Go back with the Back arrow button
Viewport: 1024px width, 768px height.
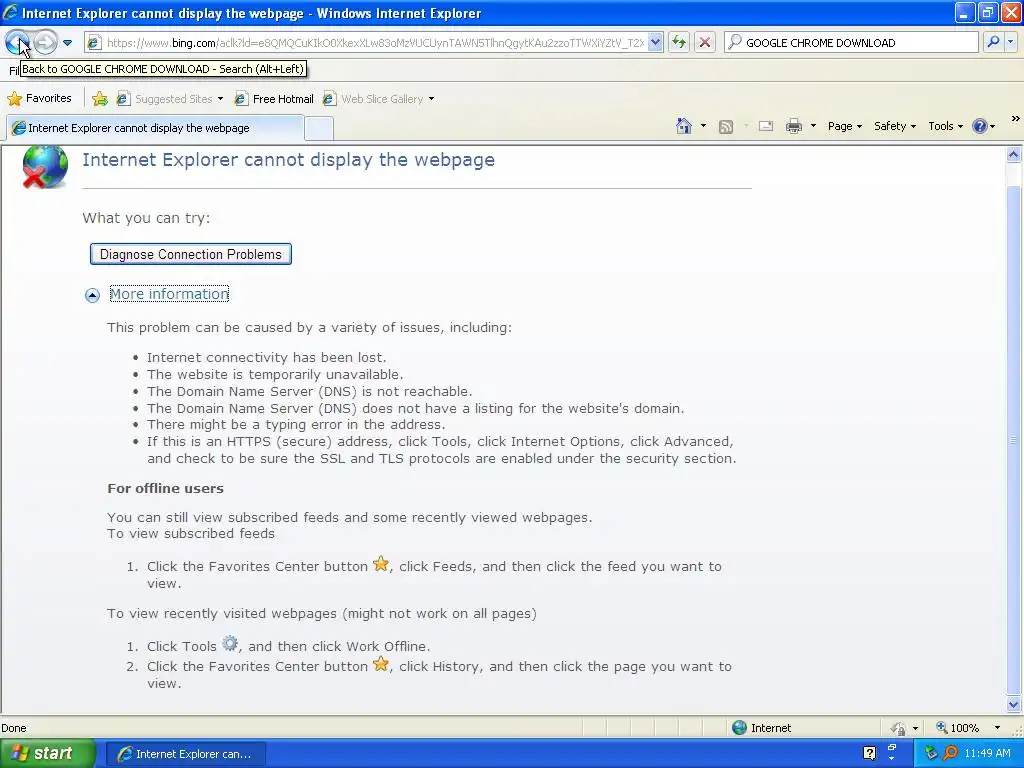coord(17,42)
